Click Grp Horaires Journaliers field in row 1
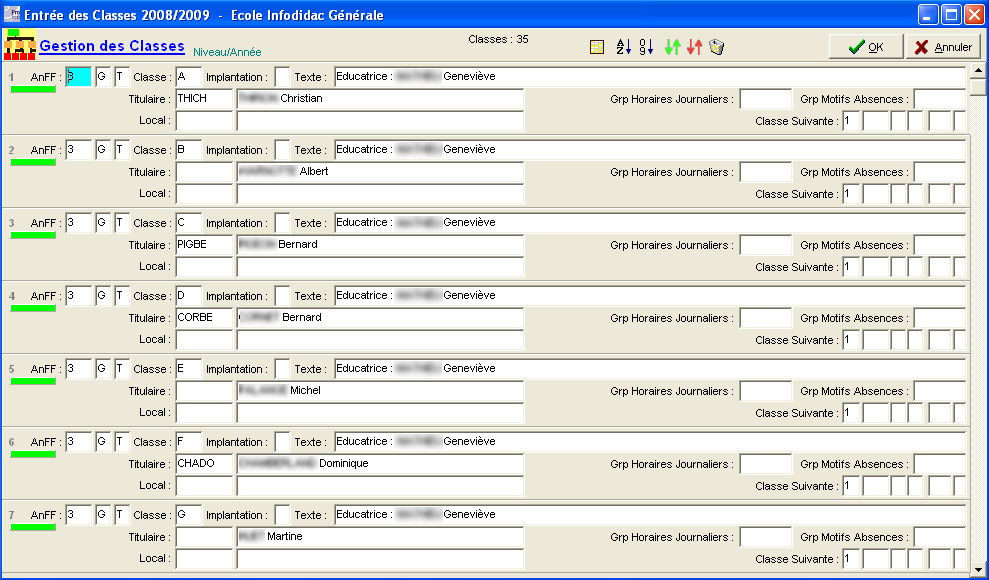 [766, 99]
